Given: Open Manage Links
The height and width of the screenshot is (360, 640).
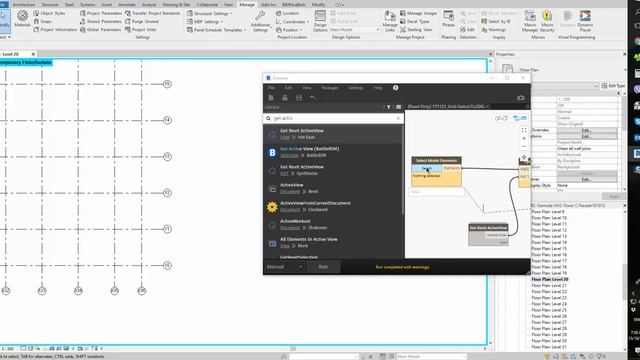Looking at the screenshot, I should coord(390,21).
